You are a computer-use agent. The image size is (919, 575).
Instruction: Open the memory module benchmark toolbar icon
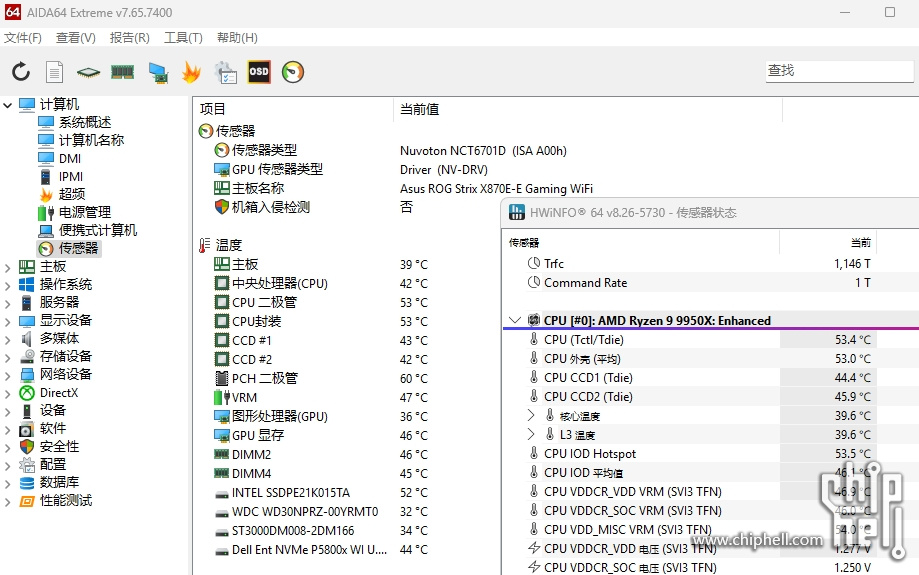coord(122,72)
